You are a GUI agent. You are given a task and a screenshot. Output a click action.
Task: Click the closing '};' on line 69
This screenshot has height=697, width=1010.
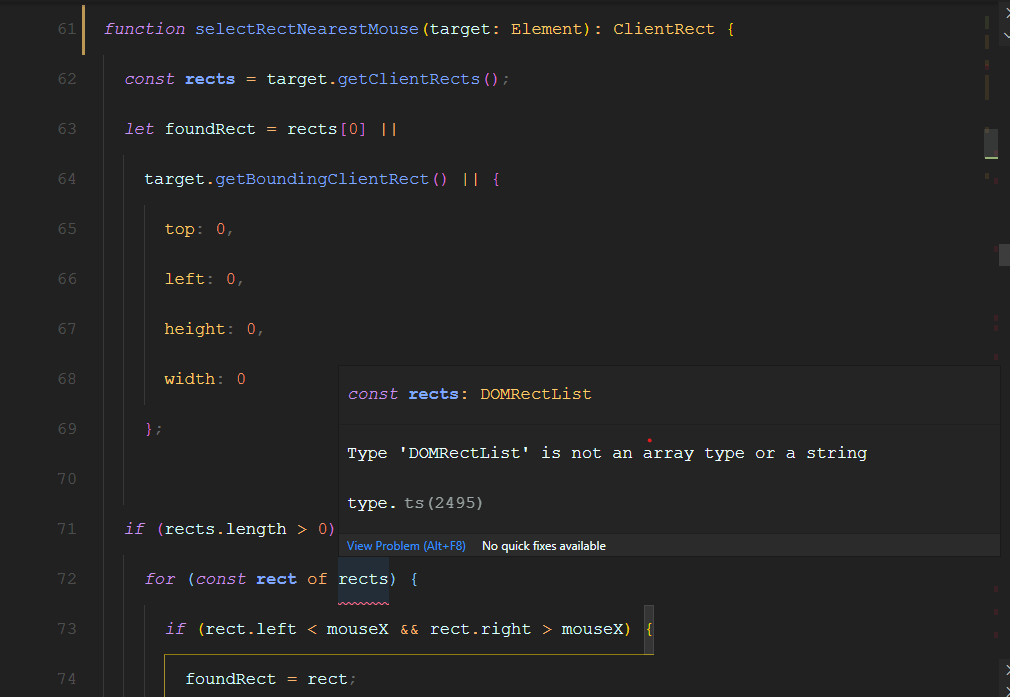coord(154,429)
